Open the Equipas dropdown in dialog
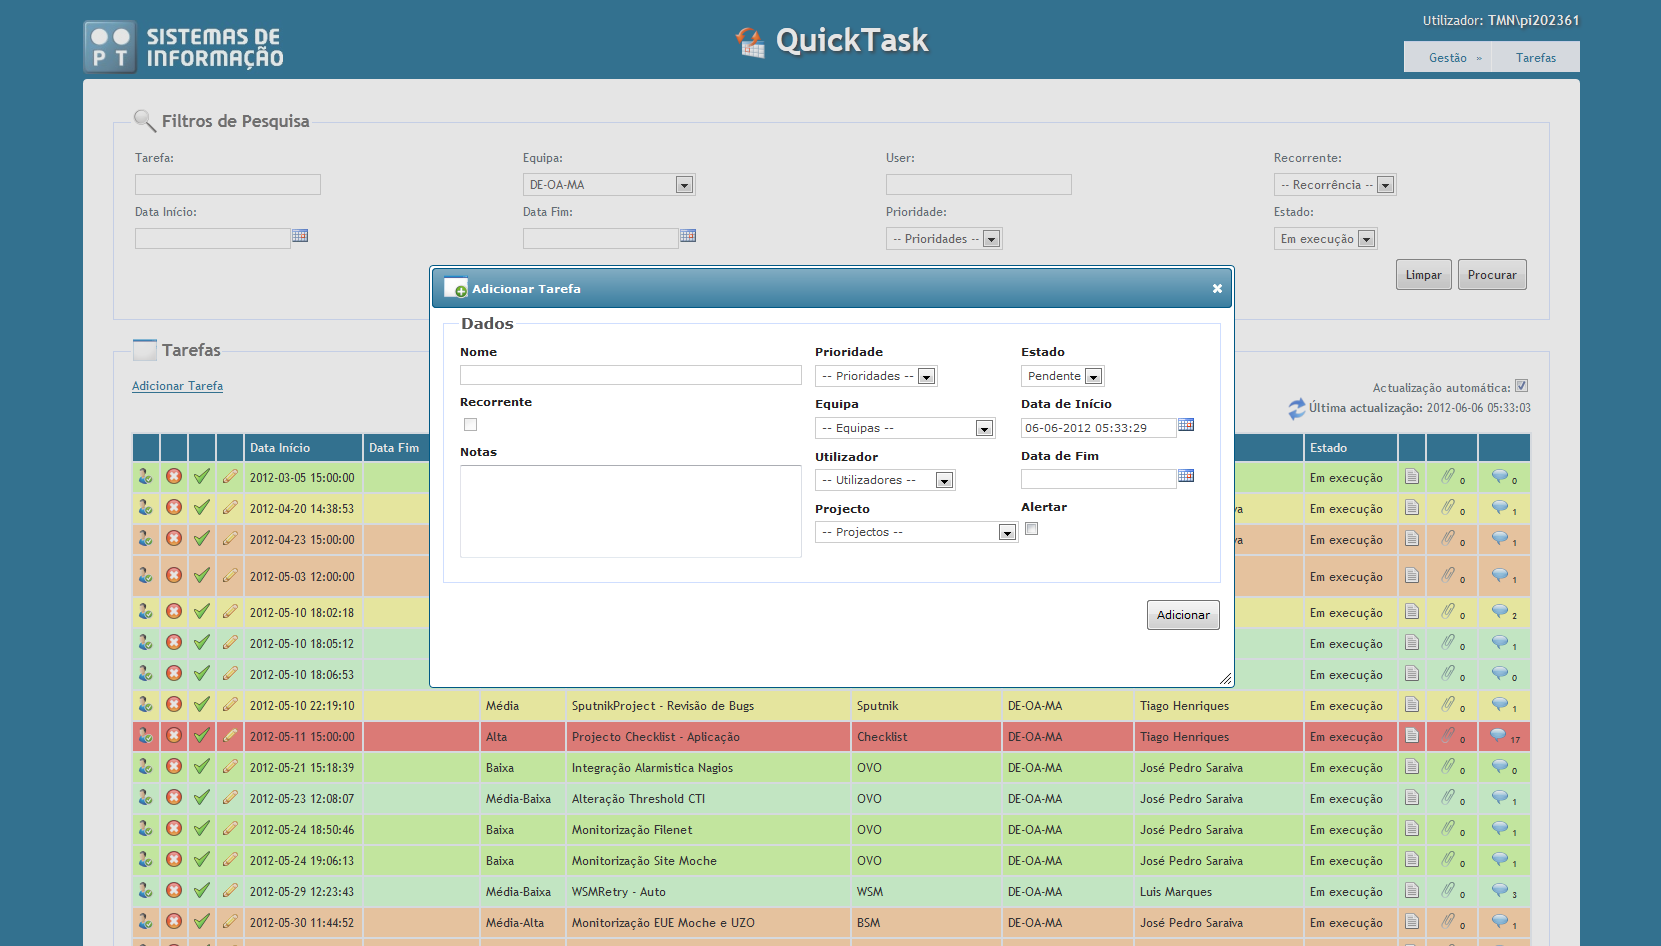The width and height of the screenshot is (1661, 946). (905, 428)
